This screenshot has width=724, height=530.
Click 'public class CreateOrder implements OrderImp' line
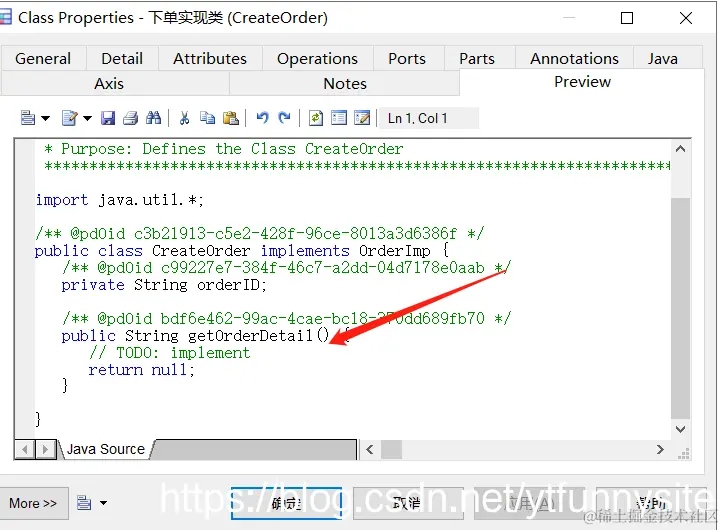241,251
